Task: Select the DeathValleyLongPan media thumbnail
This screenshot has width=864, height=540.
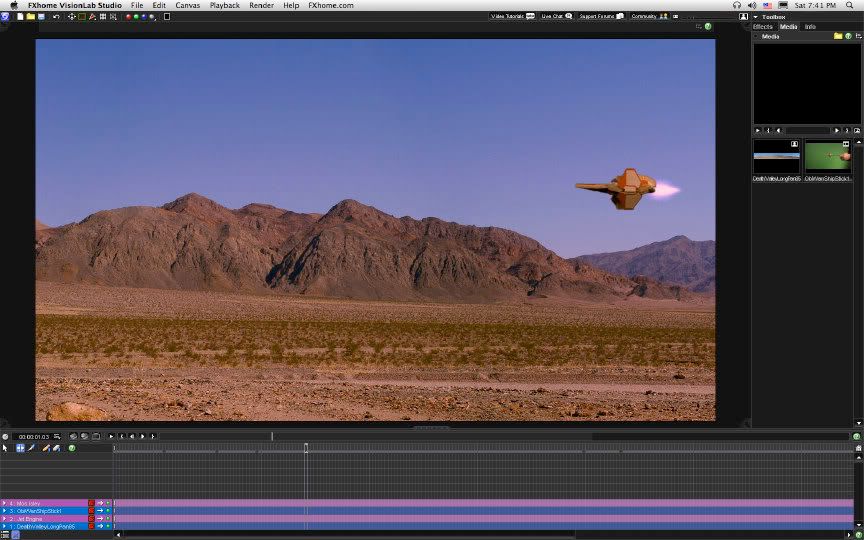Action: (776, 156)
